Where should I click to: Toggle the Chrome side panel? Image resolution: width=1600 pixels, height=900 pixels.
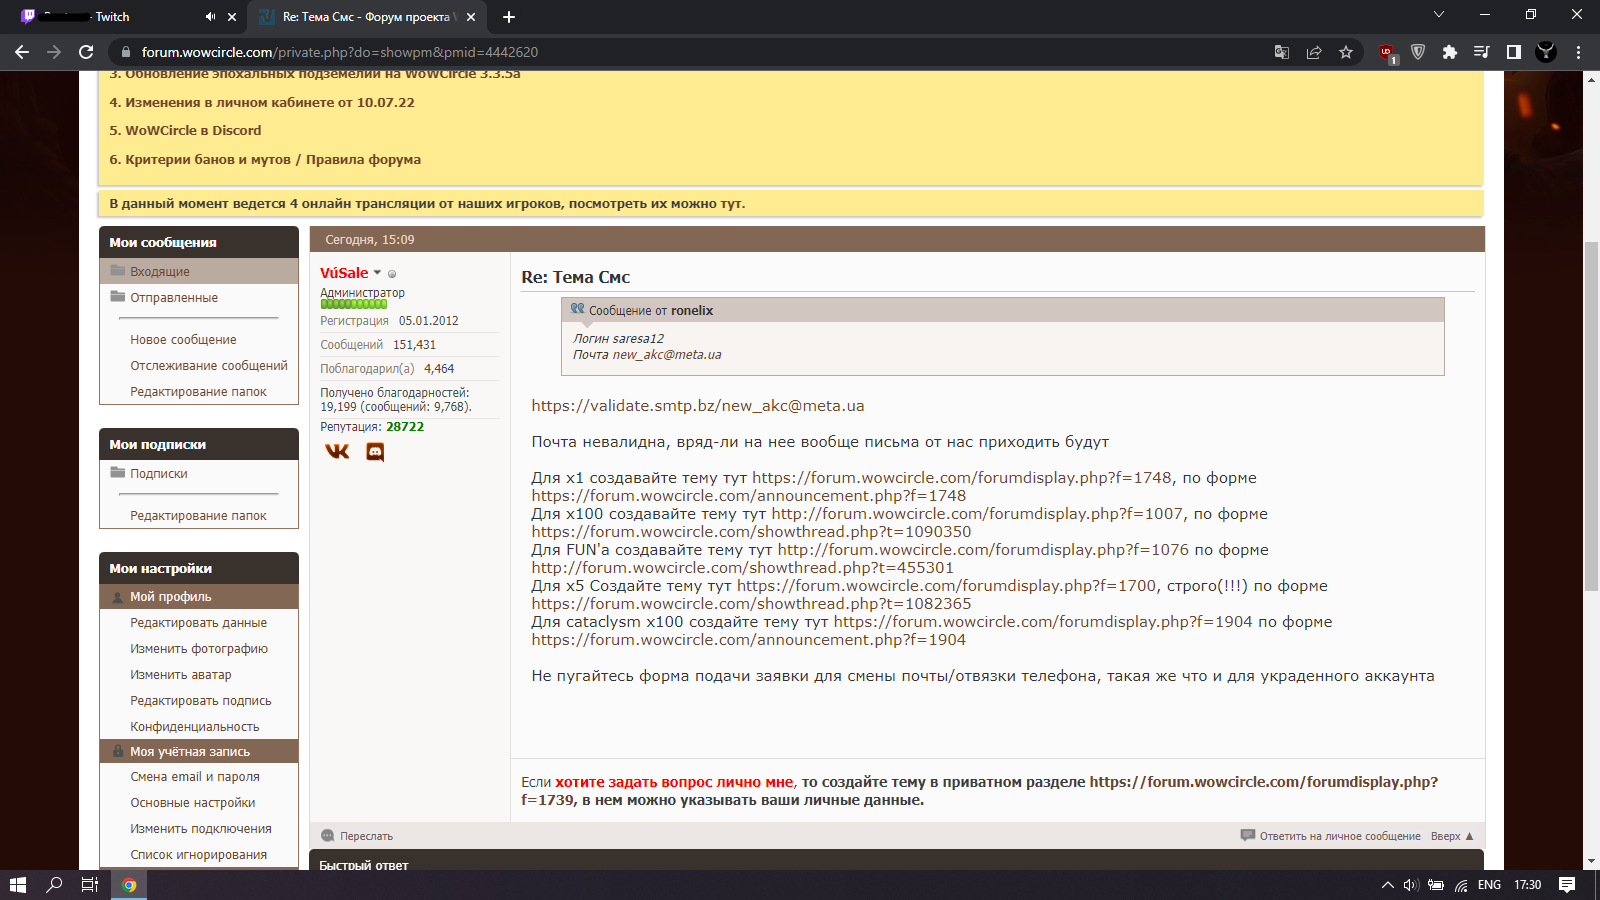[1514, 52]
